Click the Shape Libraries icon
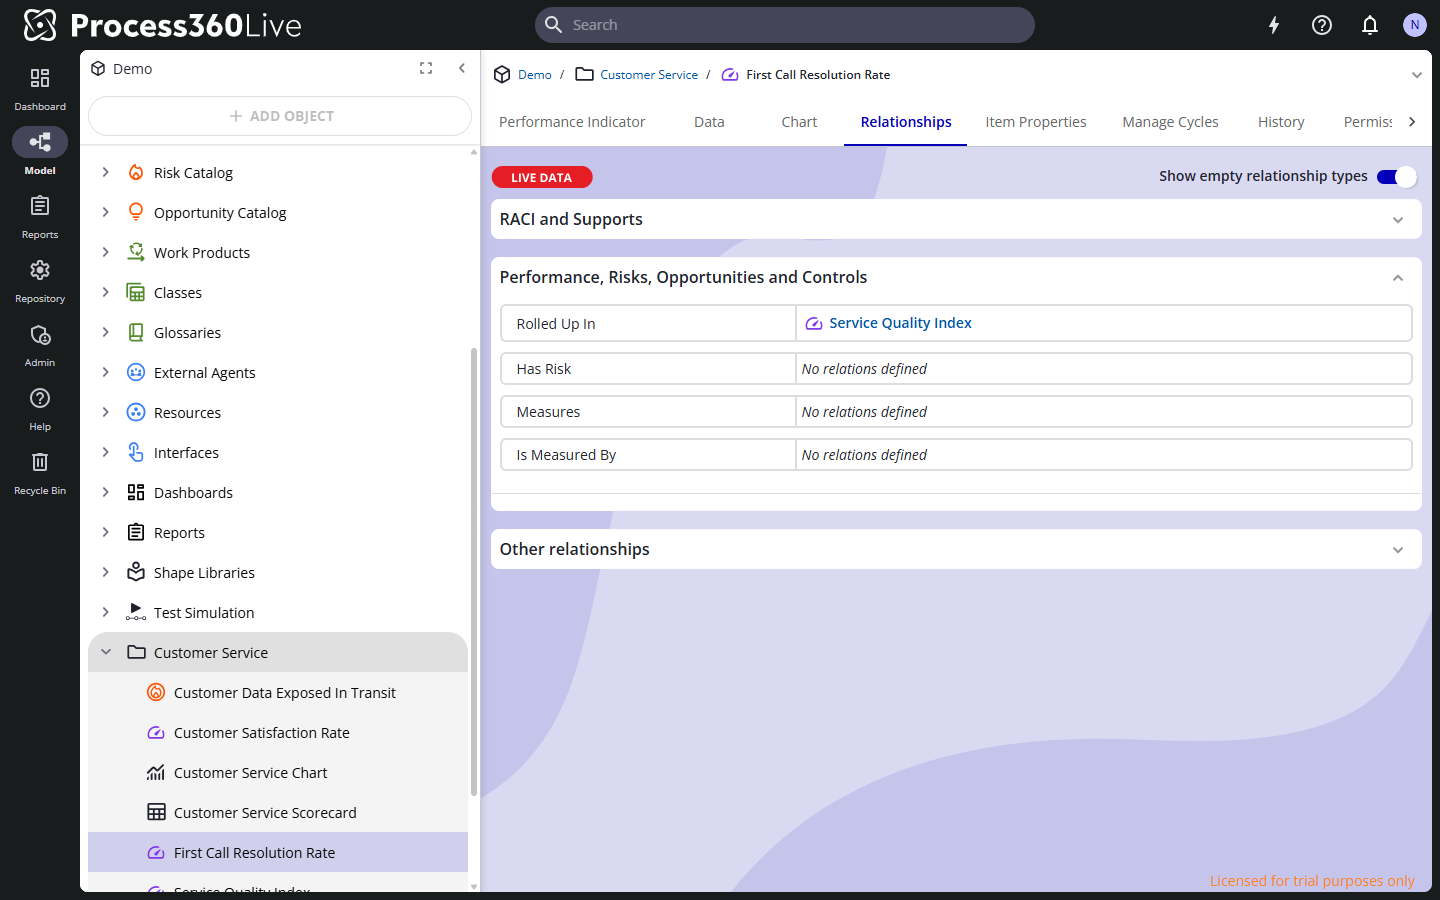The image size is (1440, 900). 136,572
